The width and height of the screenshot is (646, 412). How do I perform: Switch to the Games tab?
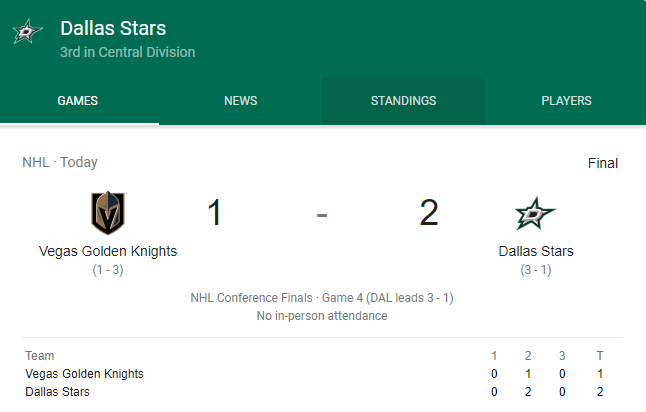77,101
